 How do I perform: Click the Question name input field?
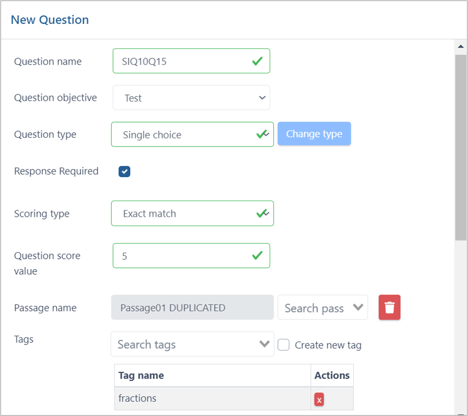click(x=191, y=61)
